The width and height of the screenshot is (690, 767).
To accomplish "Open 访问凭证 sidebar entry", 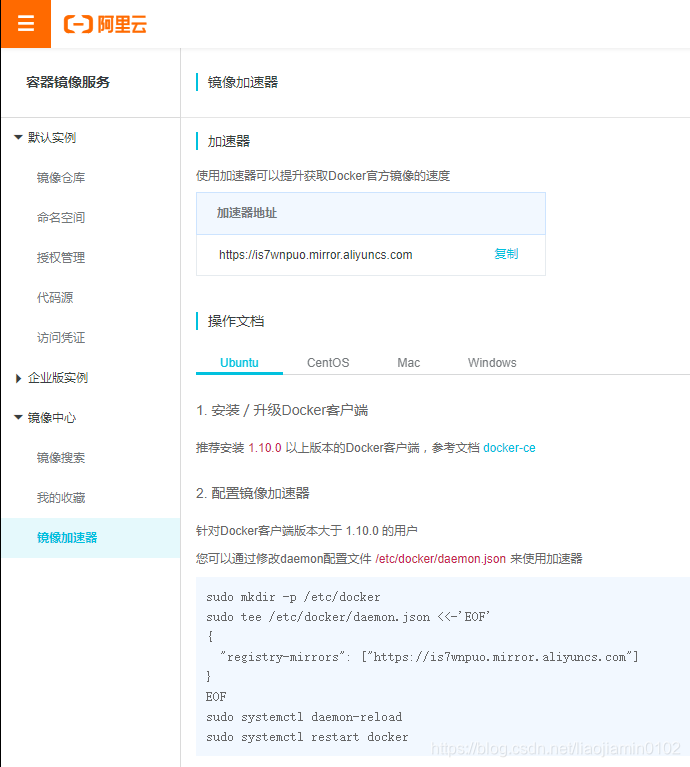I will [61, 338].
